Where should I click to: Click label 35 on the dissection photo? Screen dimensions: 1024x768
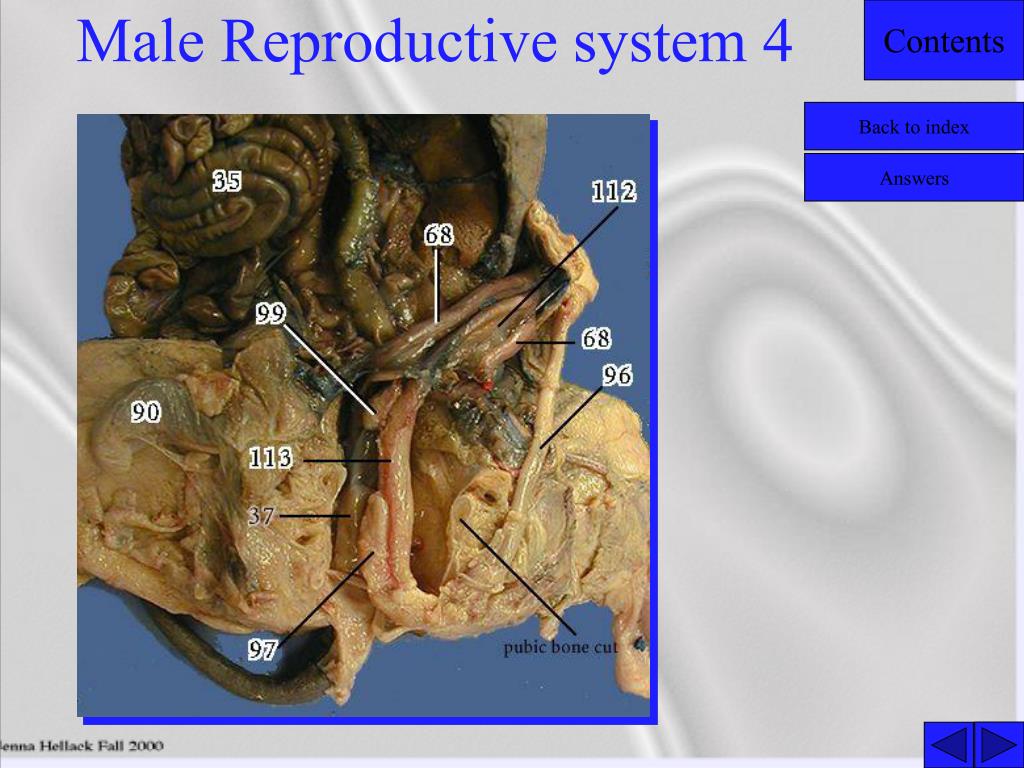point(227,181)
